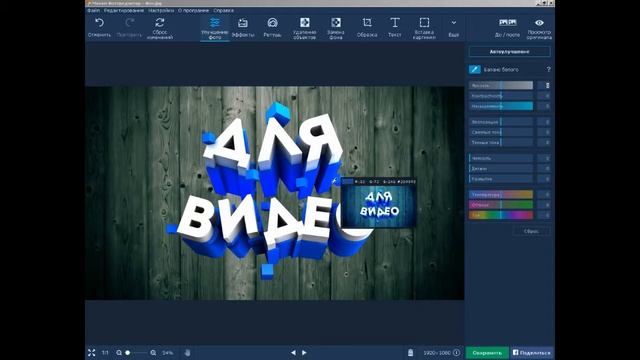Screen dimensions: 640x360
Task: Adjust the Светлые тона highlights slider
Action: coord(501,132)
